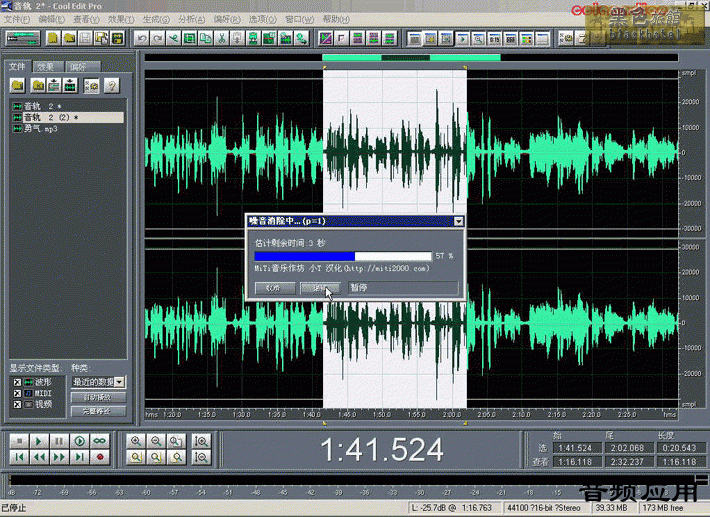Go to end with the skip-forward button
The image size is (710, 517).
[x=79, y=457]
